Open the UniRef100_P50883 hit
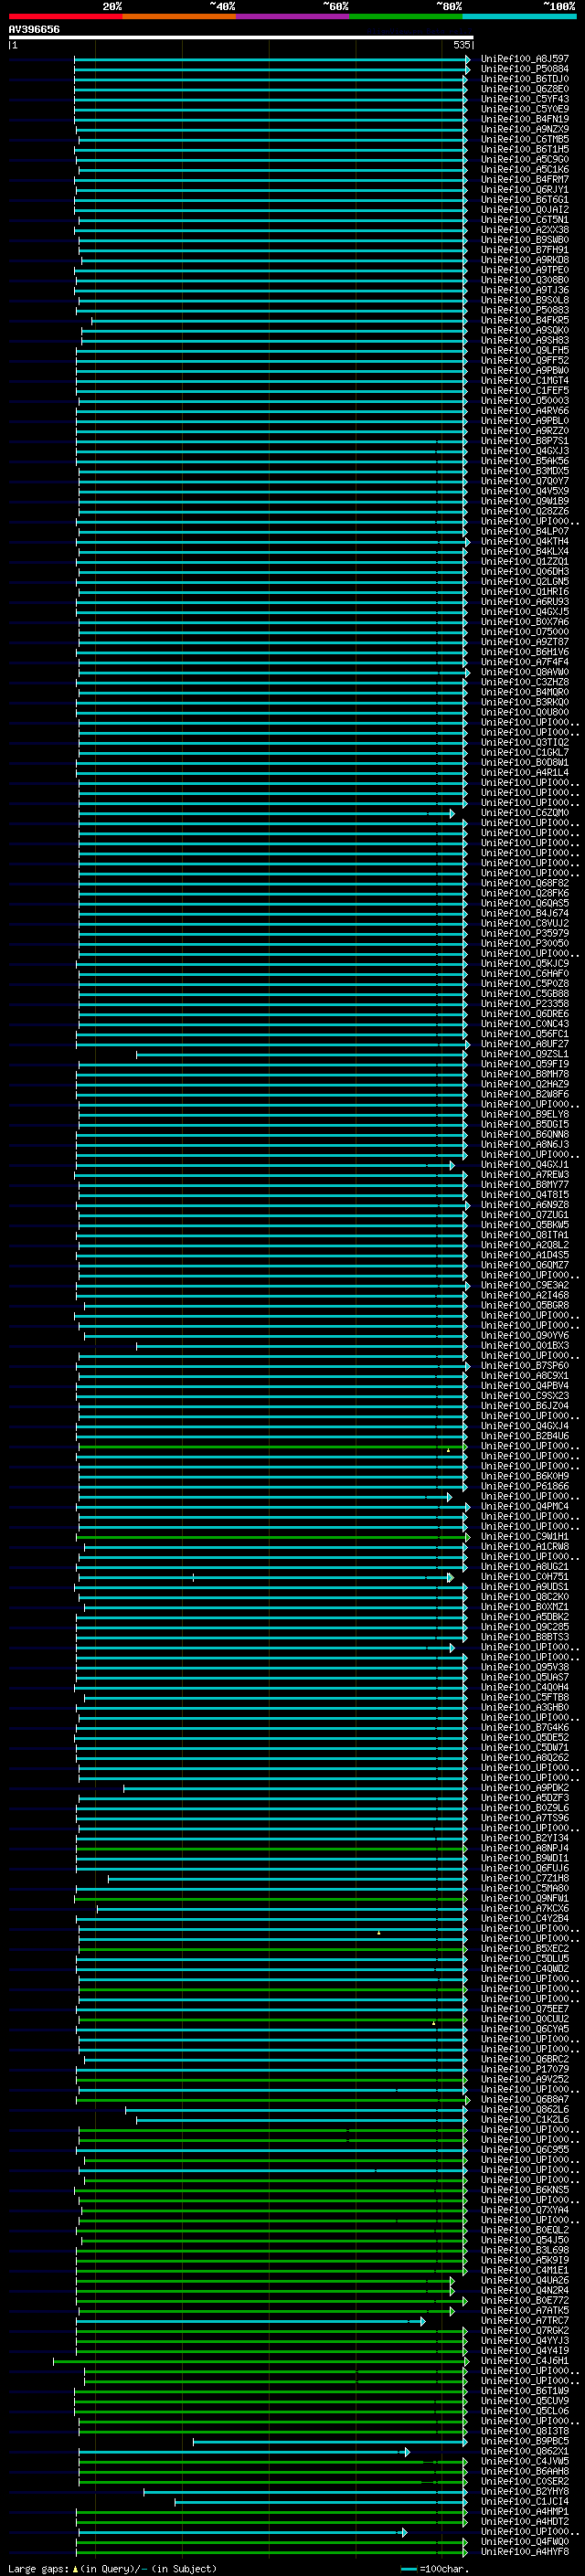 coord(524,310)
